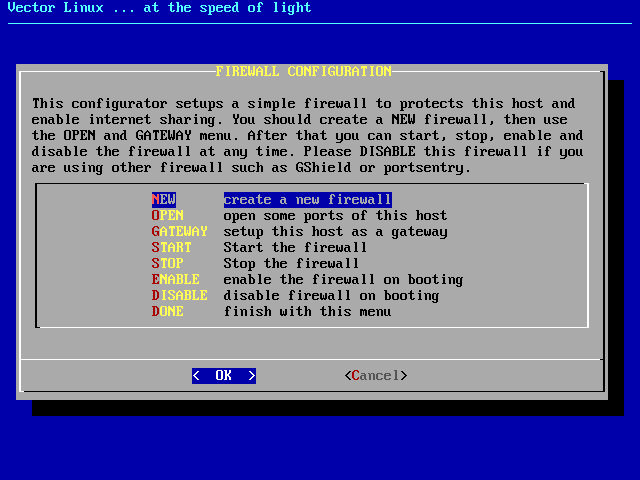
Task: Click the Vector Linux header text
Action: 156,8
